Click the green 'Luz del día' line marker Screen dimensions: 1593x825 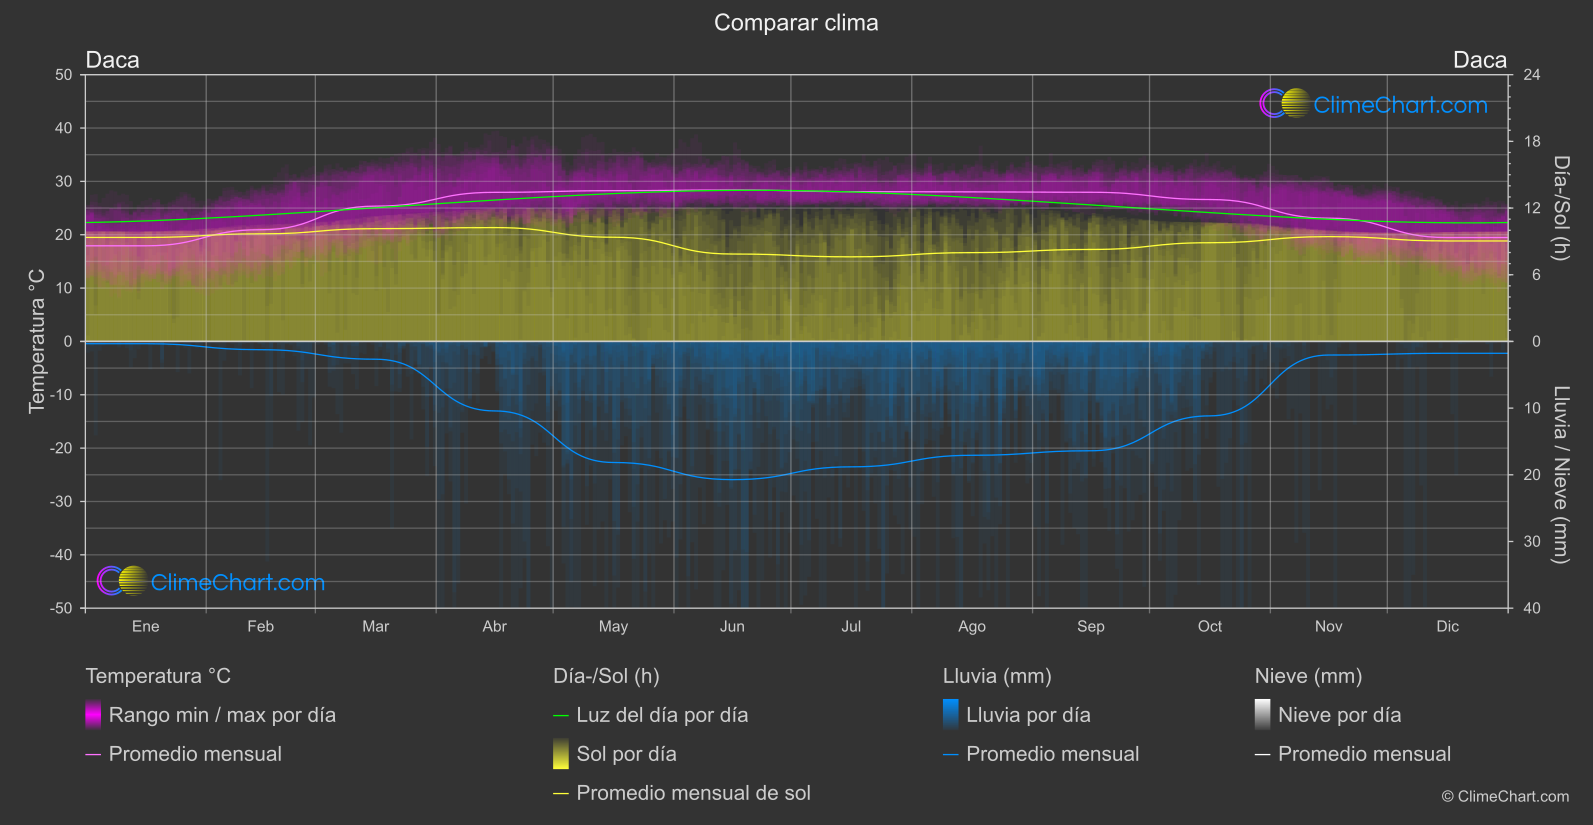tap(561, 716)
